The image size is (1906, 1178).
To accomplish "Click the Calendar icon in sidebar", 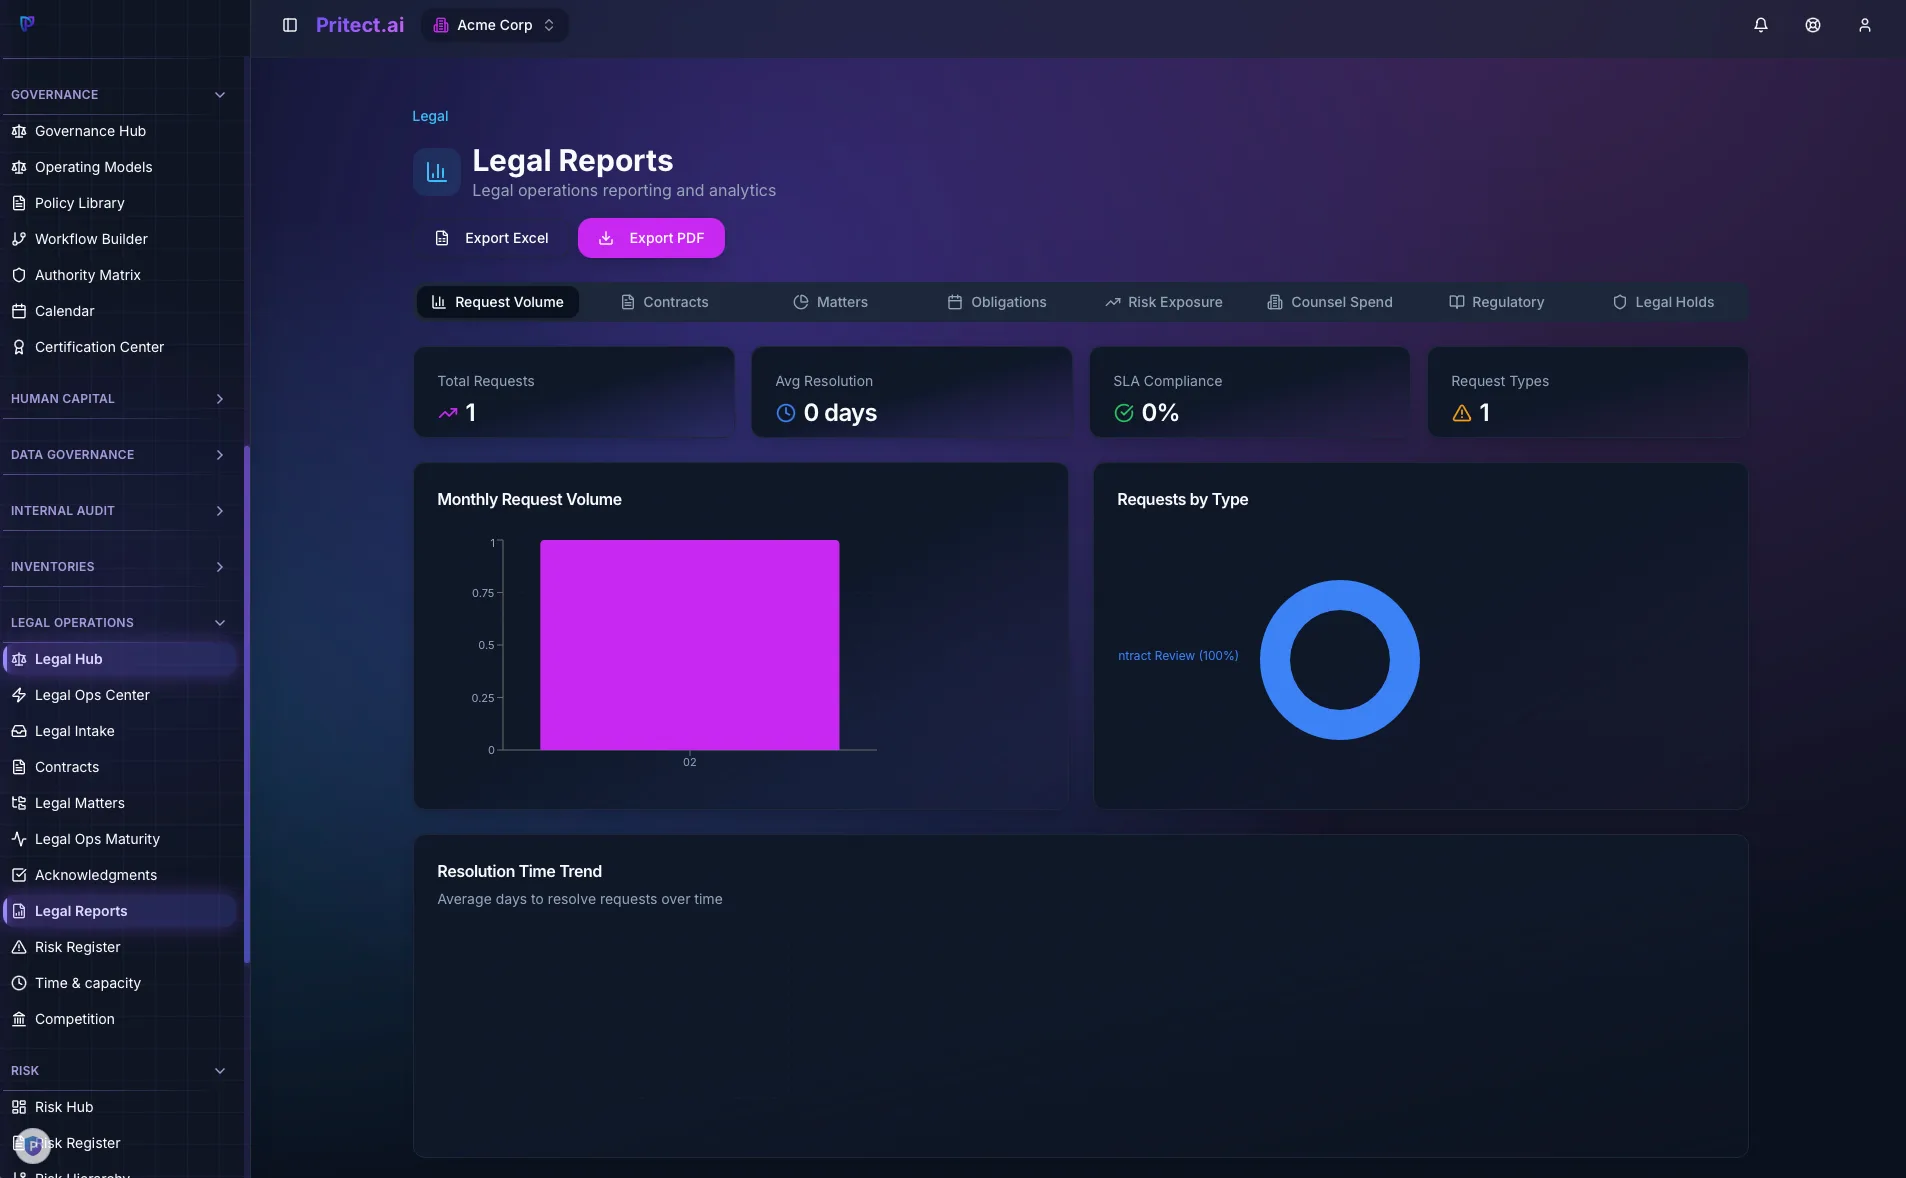I will [19, 311].
